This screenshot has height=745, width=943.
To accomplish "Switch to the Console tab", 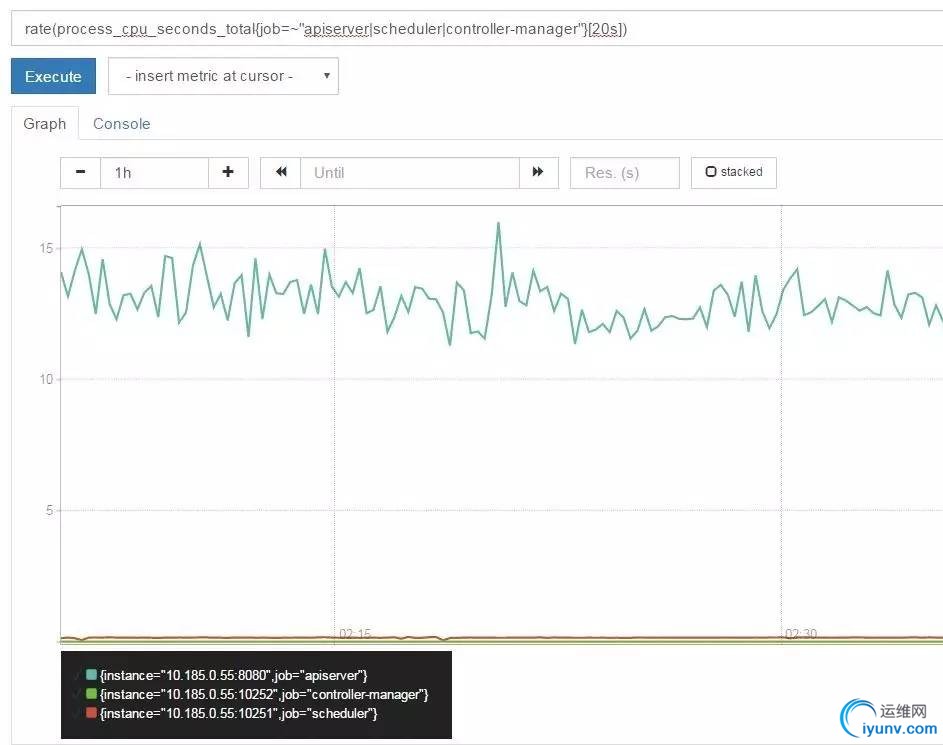I will coord(121,124).
